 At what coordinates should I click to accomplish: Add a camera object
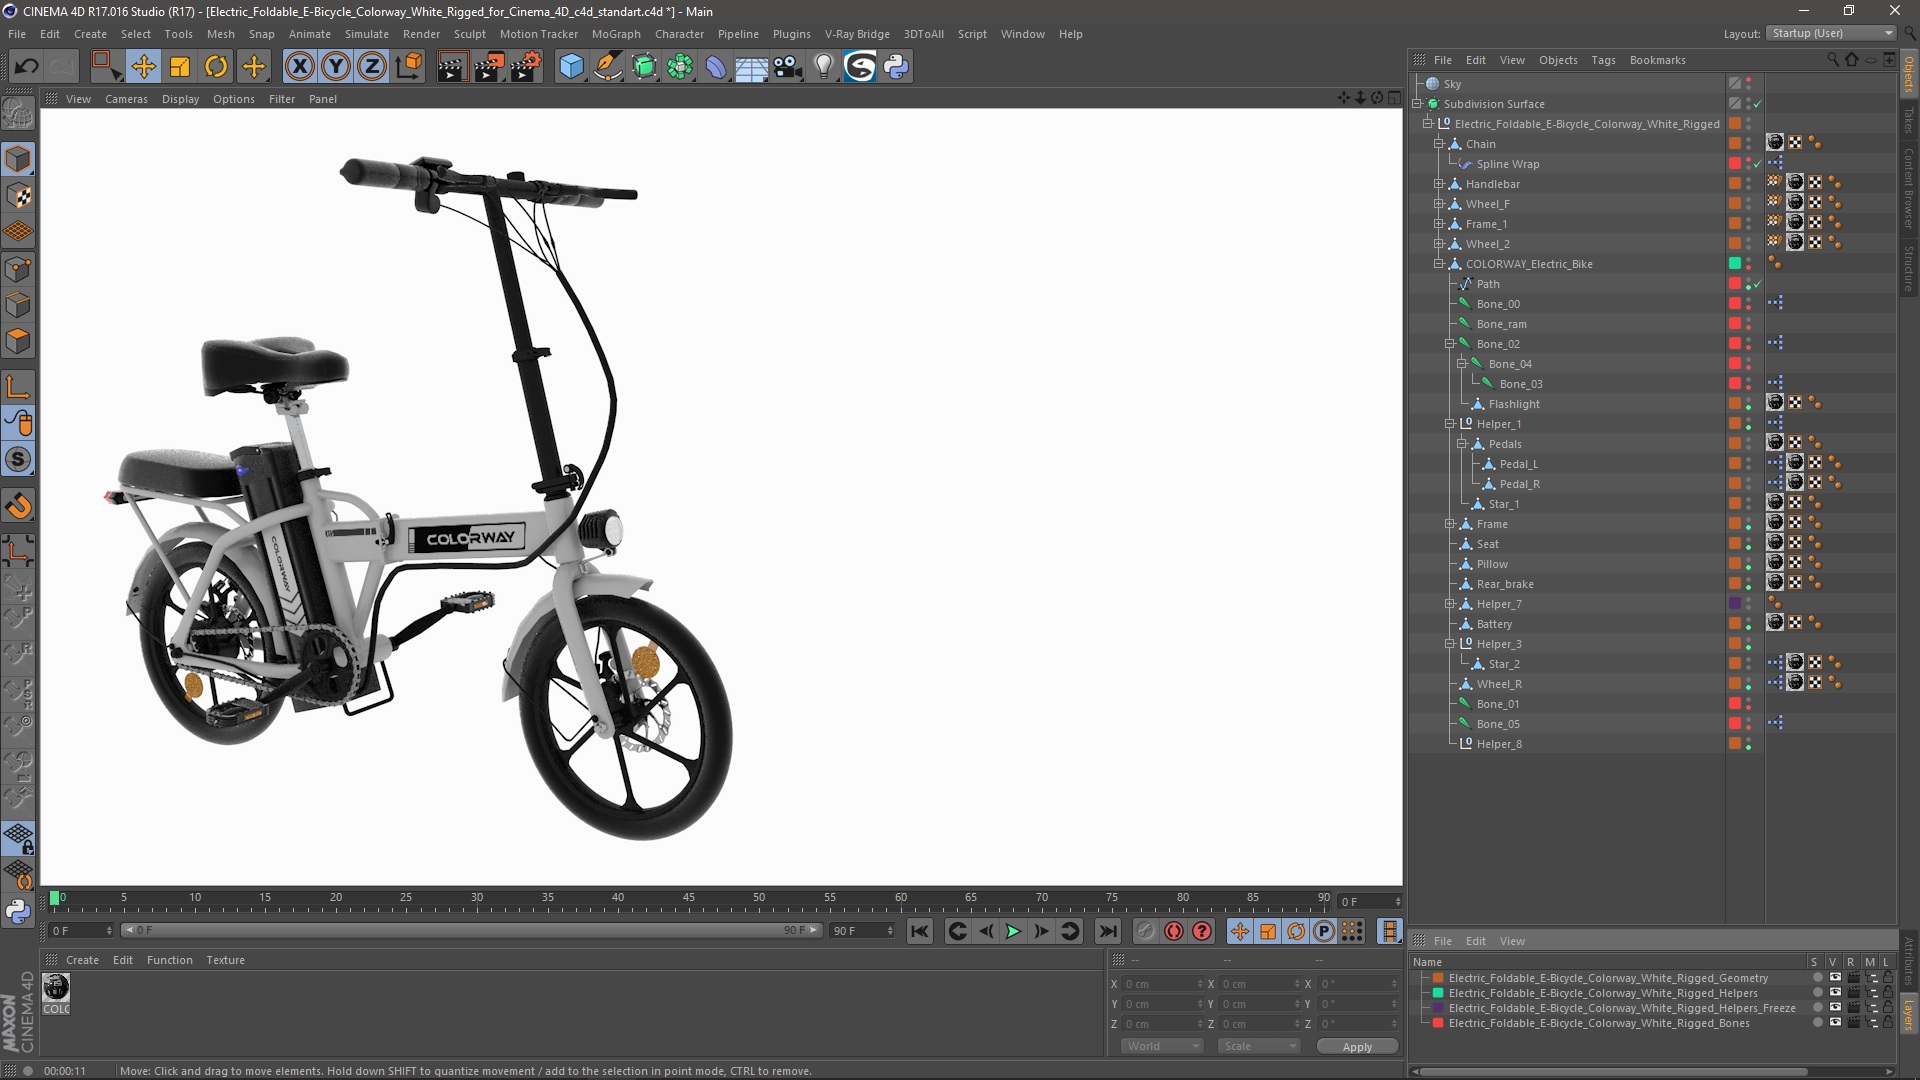[788, 66]
